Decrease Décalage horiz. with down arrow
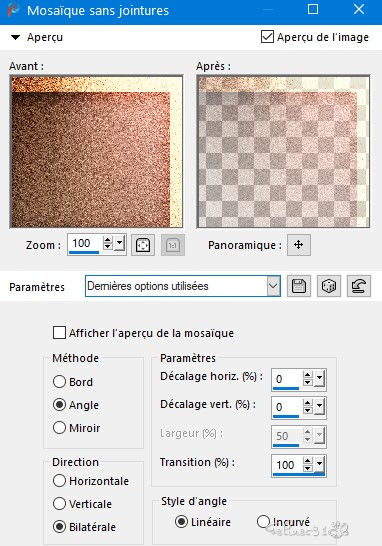 click(x=307, y=382)
